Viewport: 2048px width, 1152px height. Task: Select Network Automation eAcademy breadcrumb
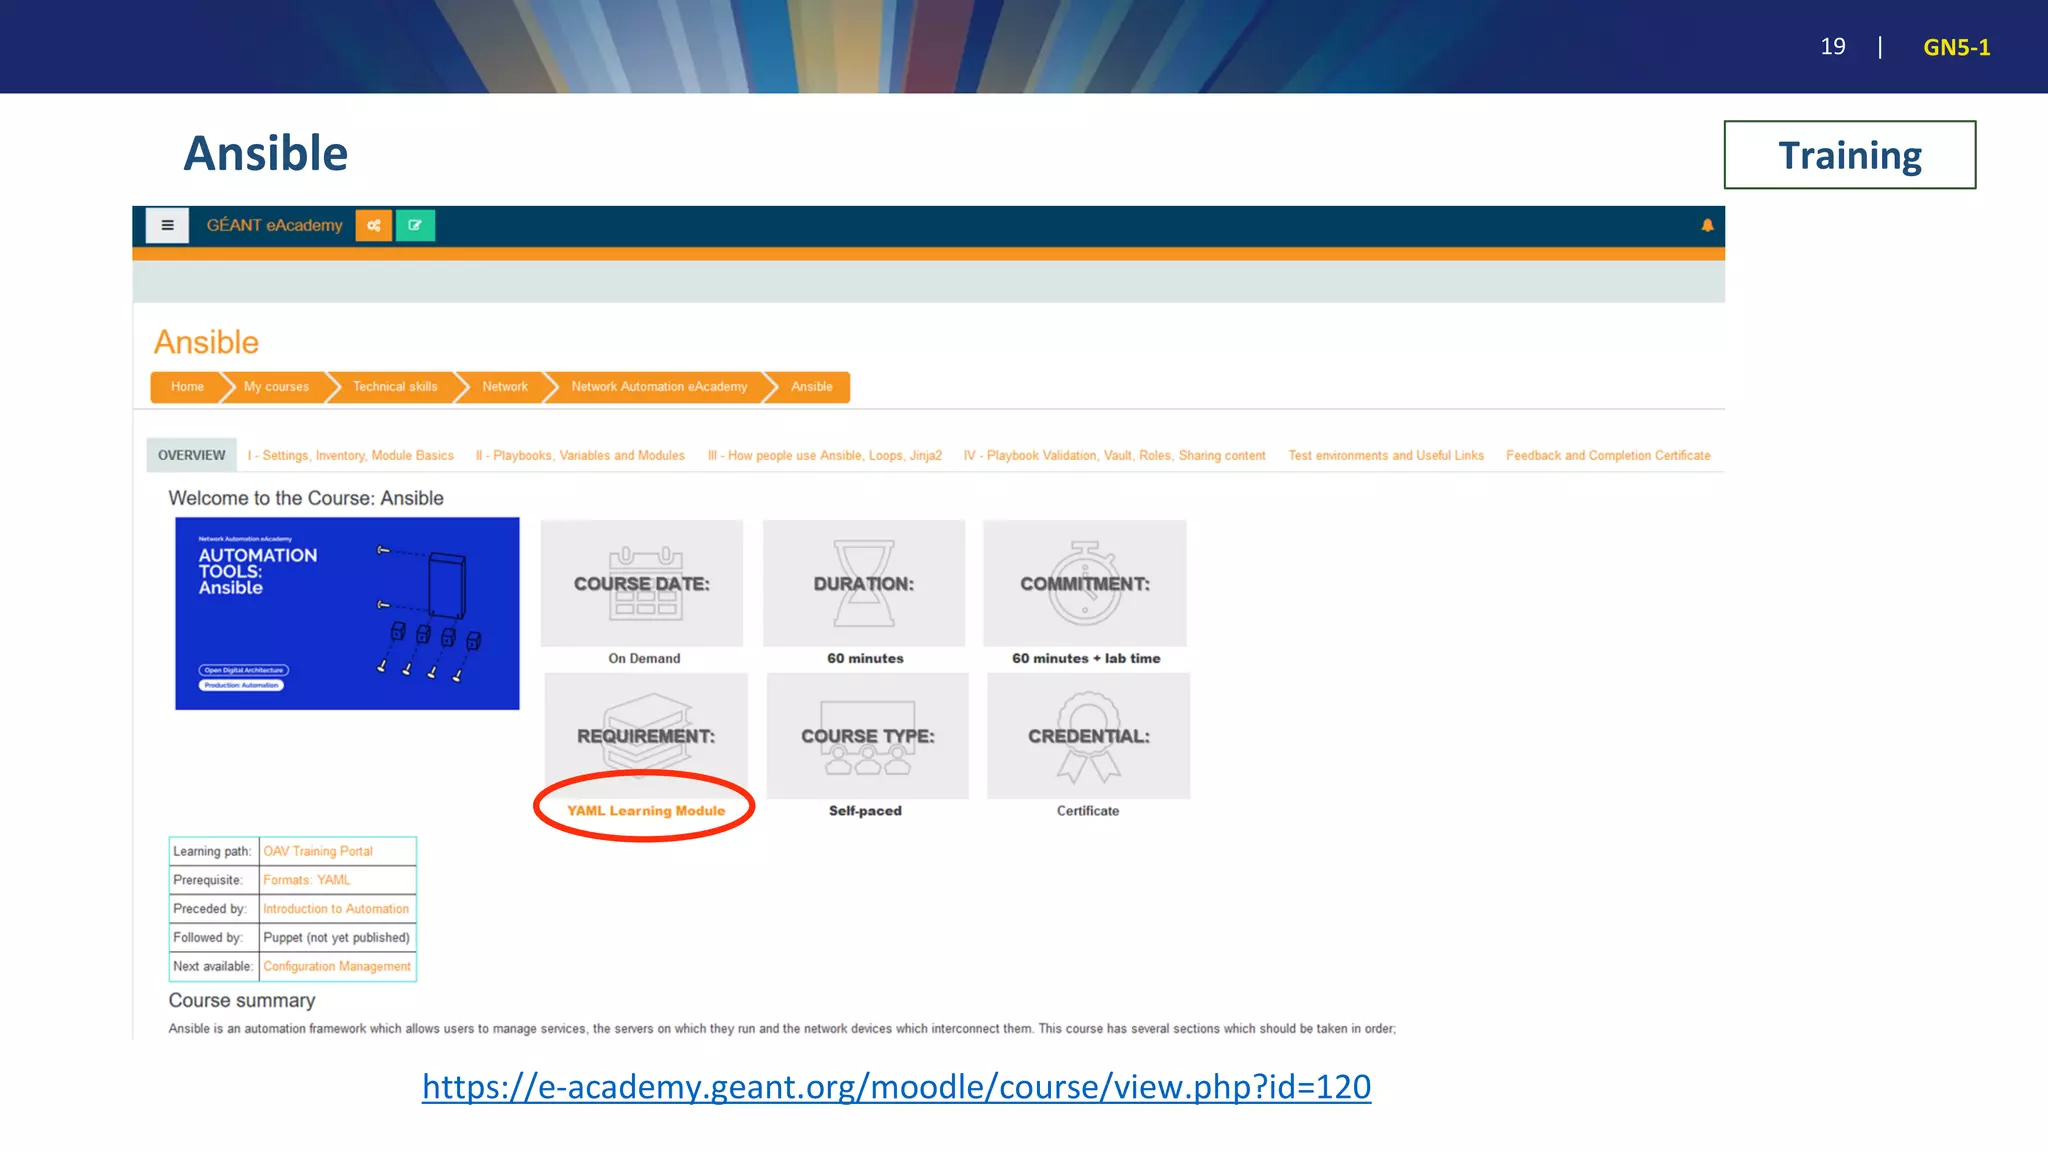[659, 387]
